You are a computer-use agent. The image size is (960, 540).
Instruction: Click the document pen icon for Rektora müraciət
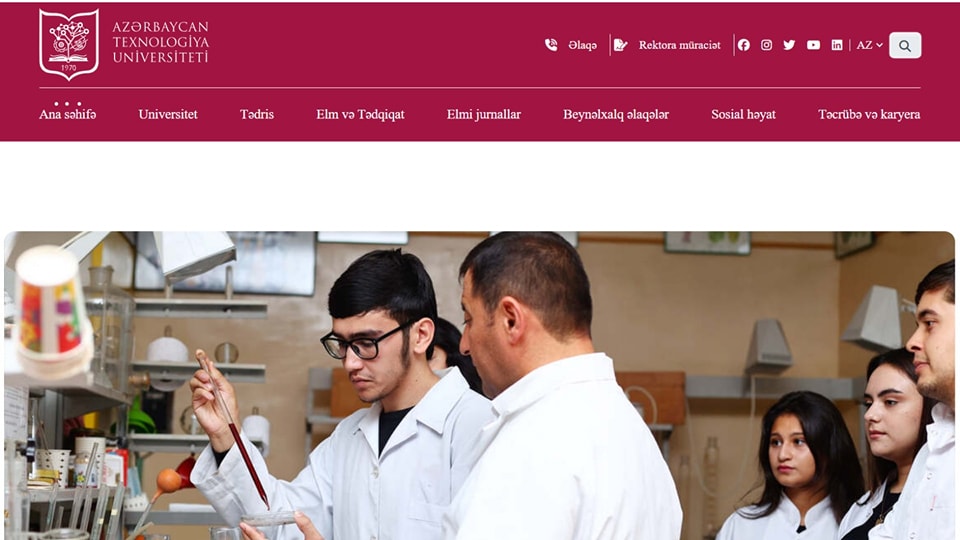pos(620,45)
